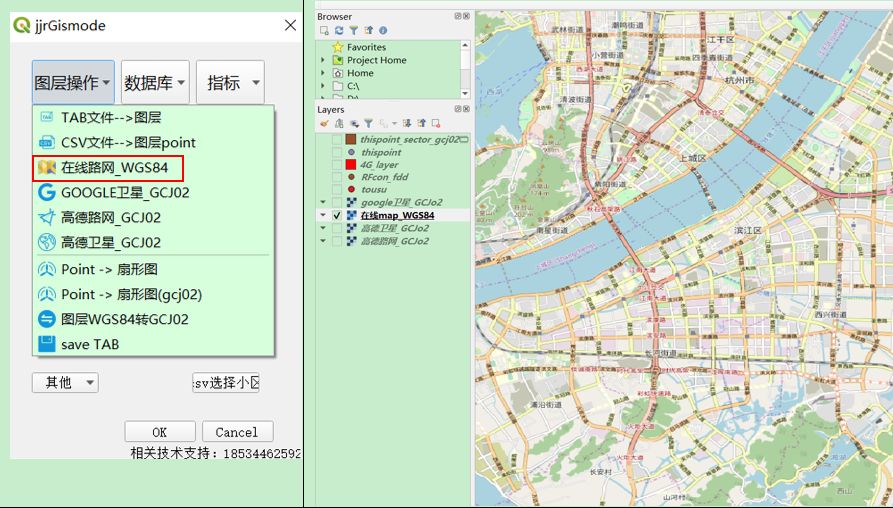Choose Point -> 扇形图 entry
The width and height of the screenshot is (893, 508).
153,269
